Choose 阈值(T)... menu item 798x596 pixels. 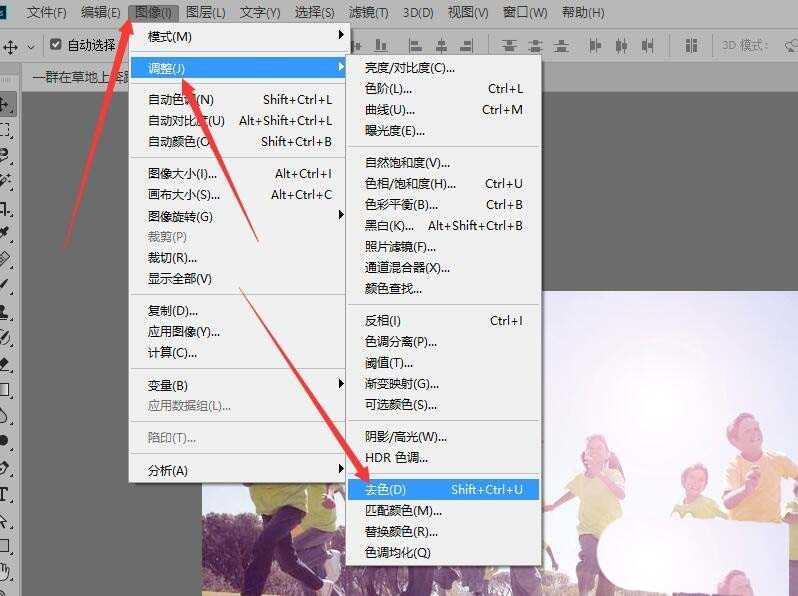(x=443, y=363)
